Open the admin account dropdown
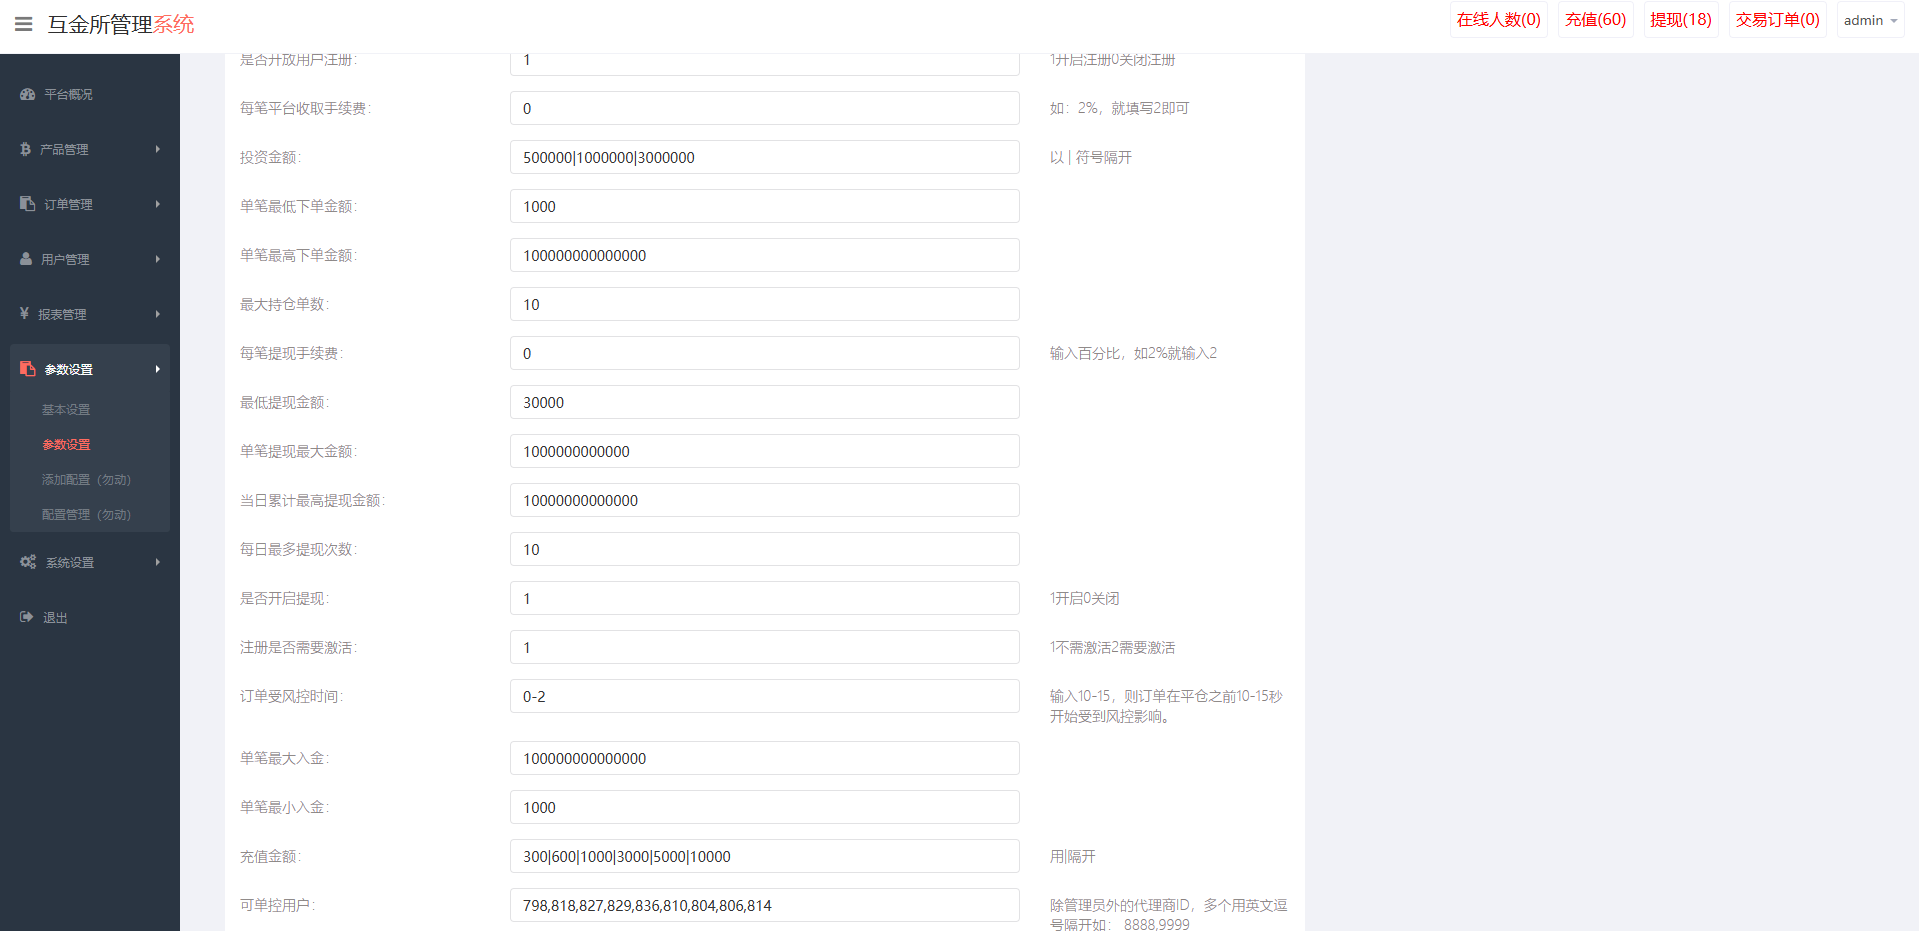 coord(1870,20)
